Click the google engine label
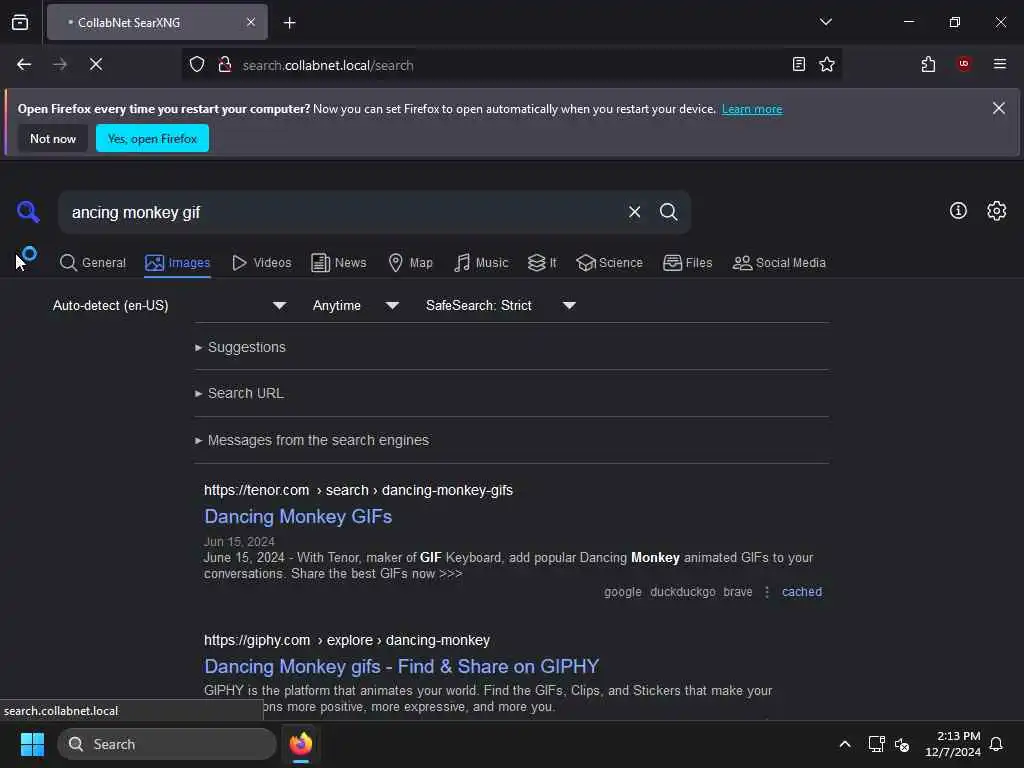 pos(622,592)
